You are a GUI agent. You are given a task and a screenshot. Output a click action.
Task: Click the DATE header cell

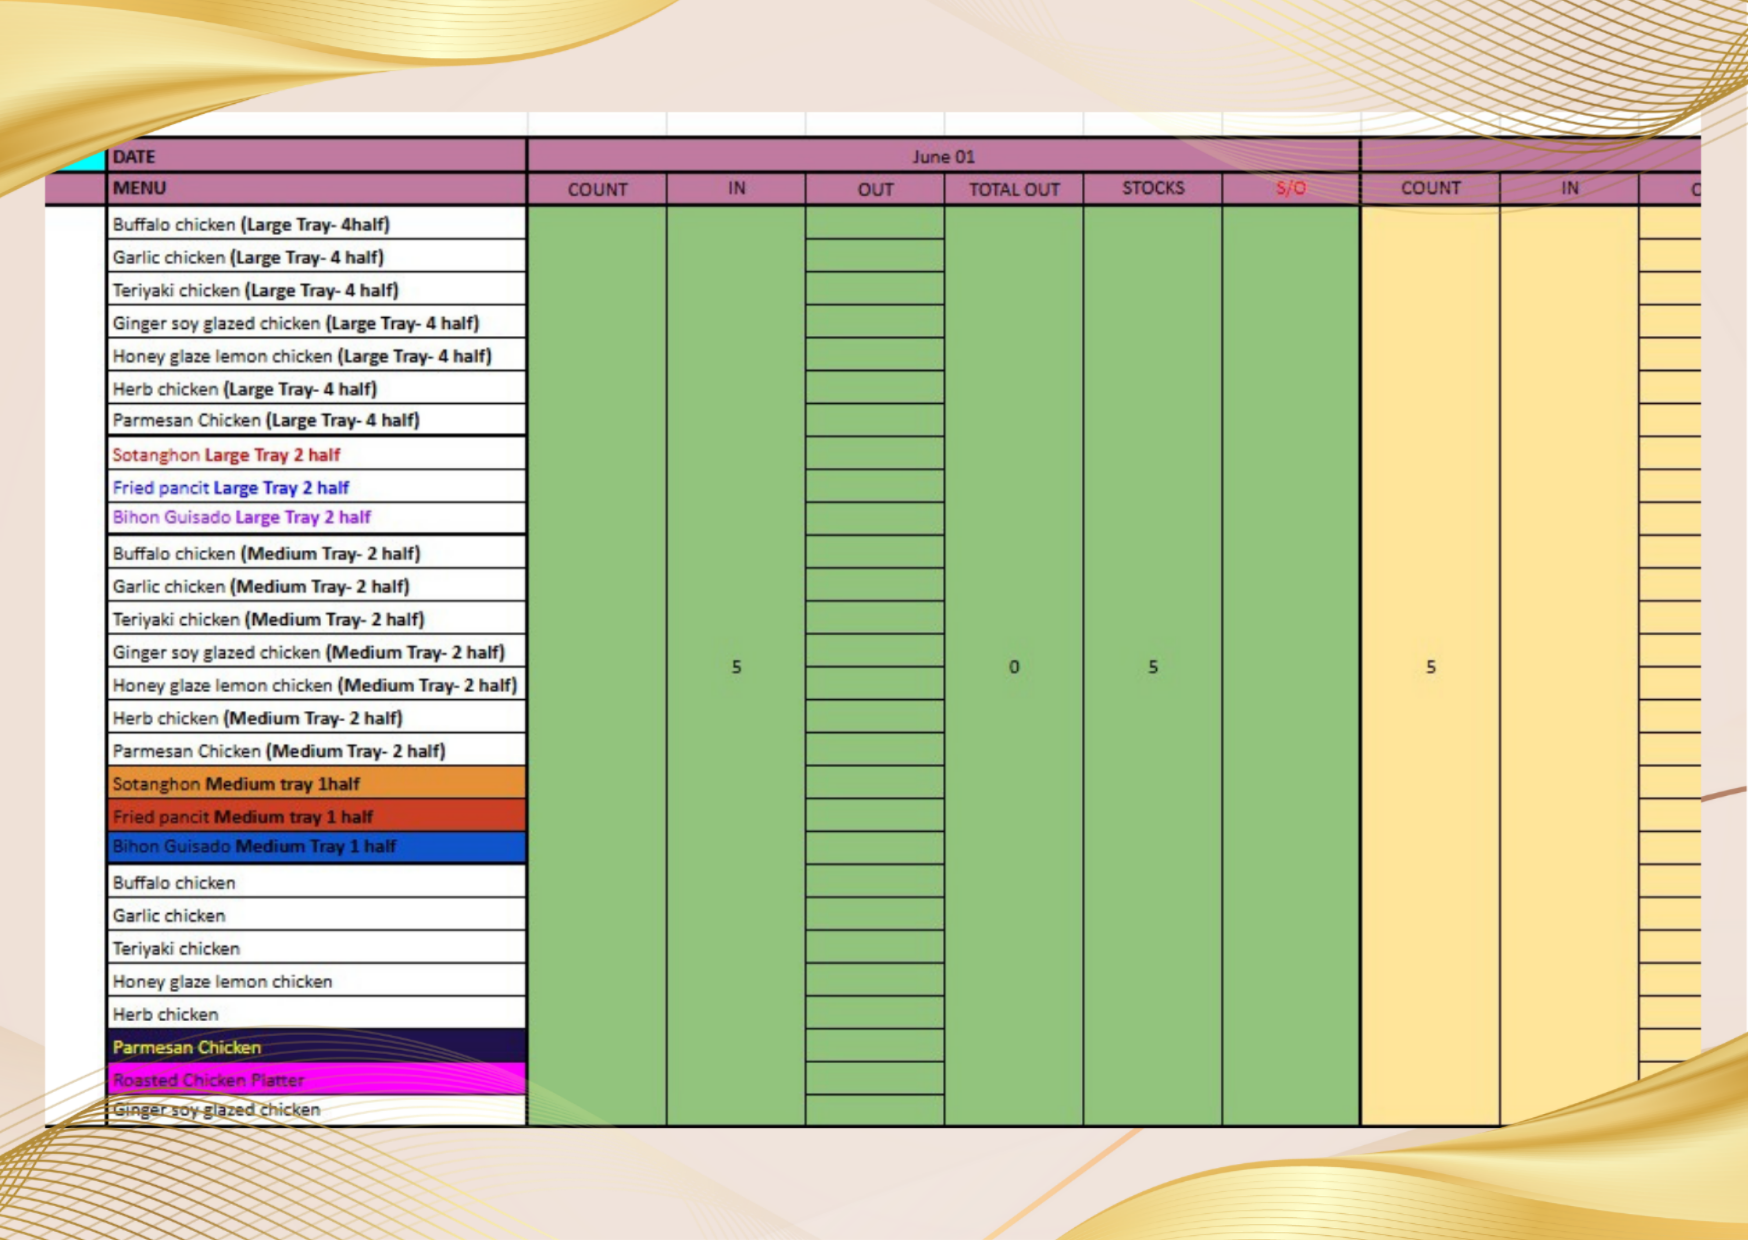(315, 157)
